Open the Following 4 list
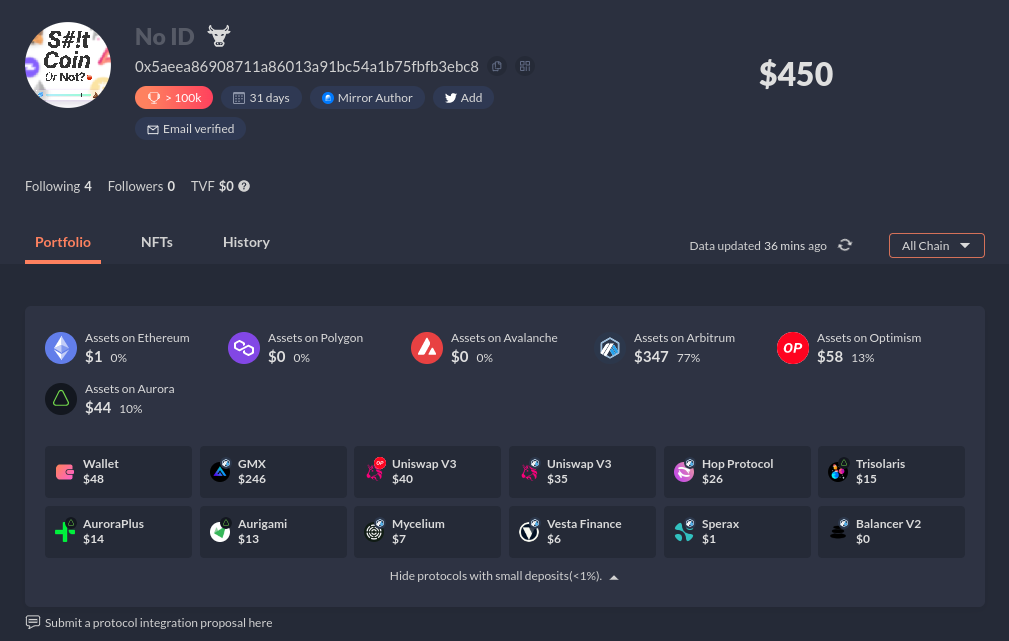Image resolution: width=1009 pixels, height=641 pixels. [x=59, y=186]
